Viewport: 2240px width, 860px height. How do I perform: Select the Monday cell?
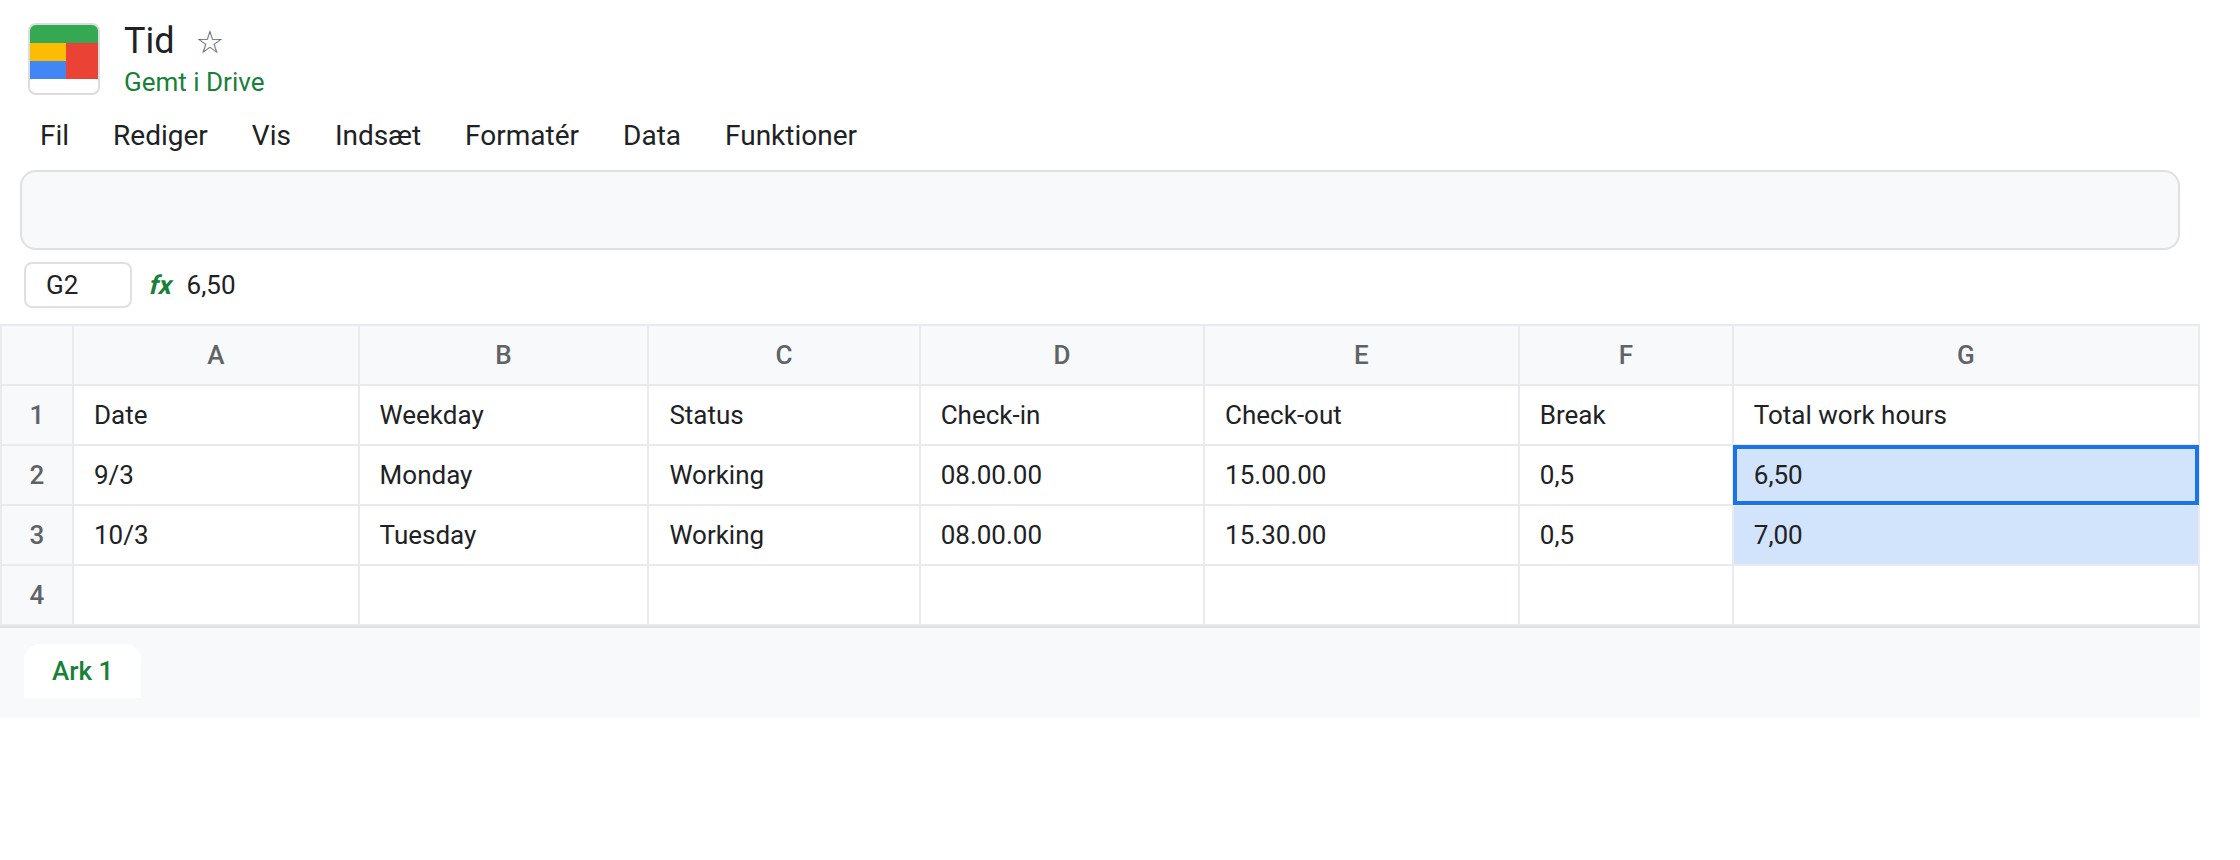[x=504, y=475]
